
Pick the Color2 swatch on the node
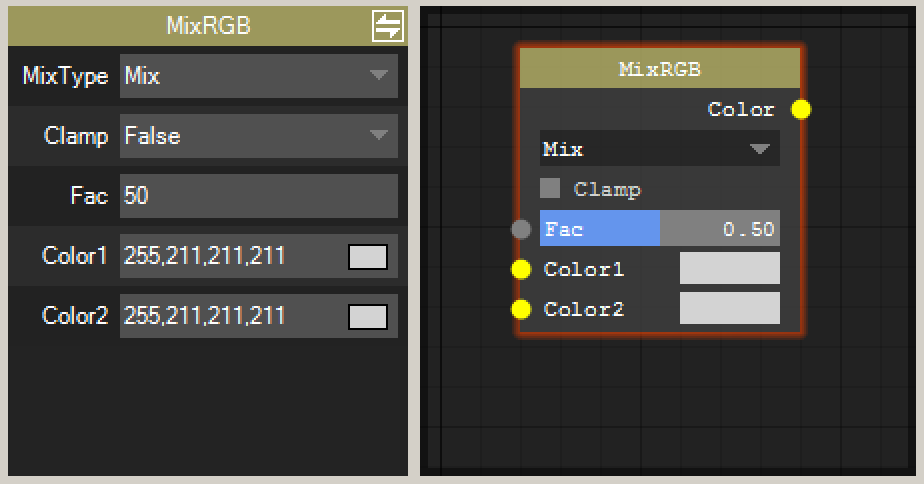[729, 308]
